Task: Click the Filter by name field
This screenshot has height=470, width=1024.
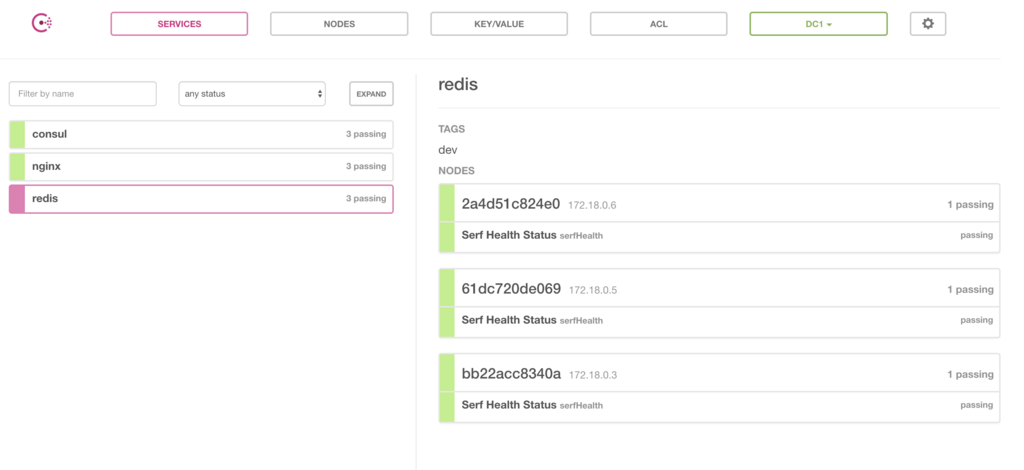Action: point(83,93)
